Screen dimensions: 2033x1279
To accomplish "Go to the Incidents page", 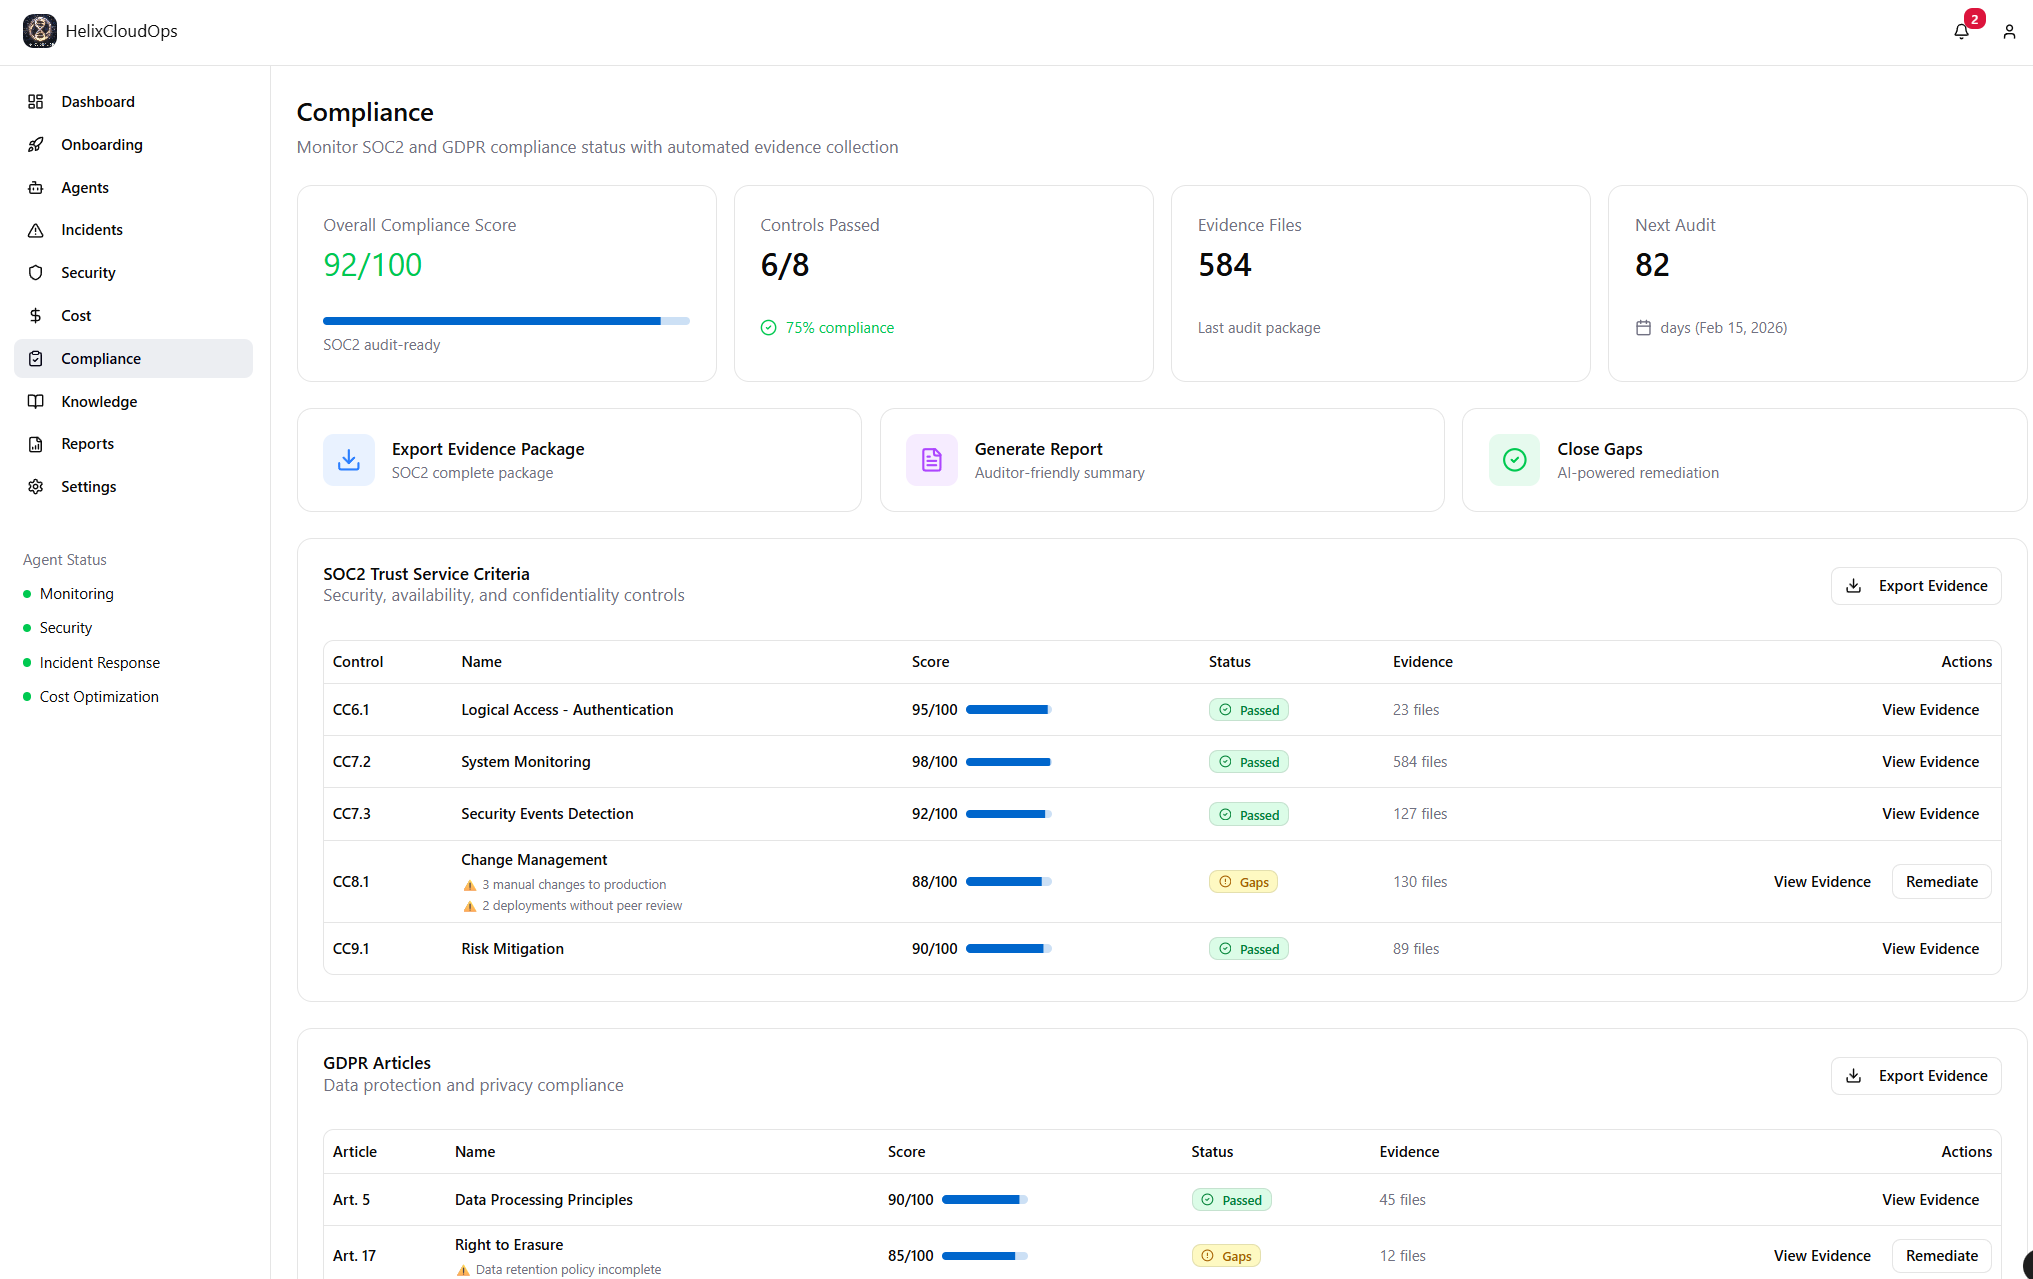I will coord(92,230).
